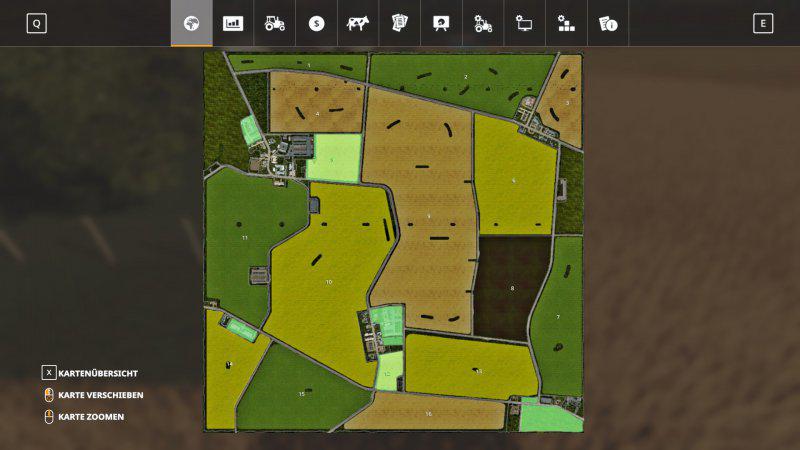Select dark brown field 8 on map

click(511, 287)
